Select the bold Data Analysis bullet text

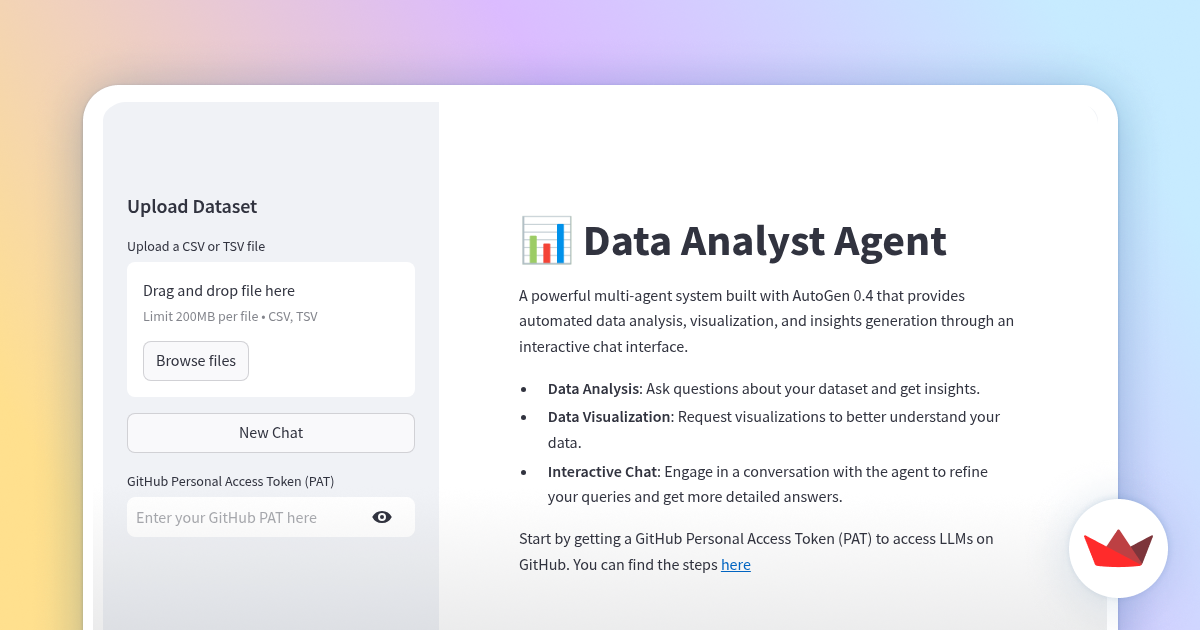[x=593, y=389]
